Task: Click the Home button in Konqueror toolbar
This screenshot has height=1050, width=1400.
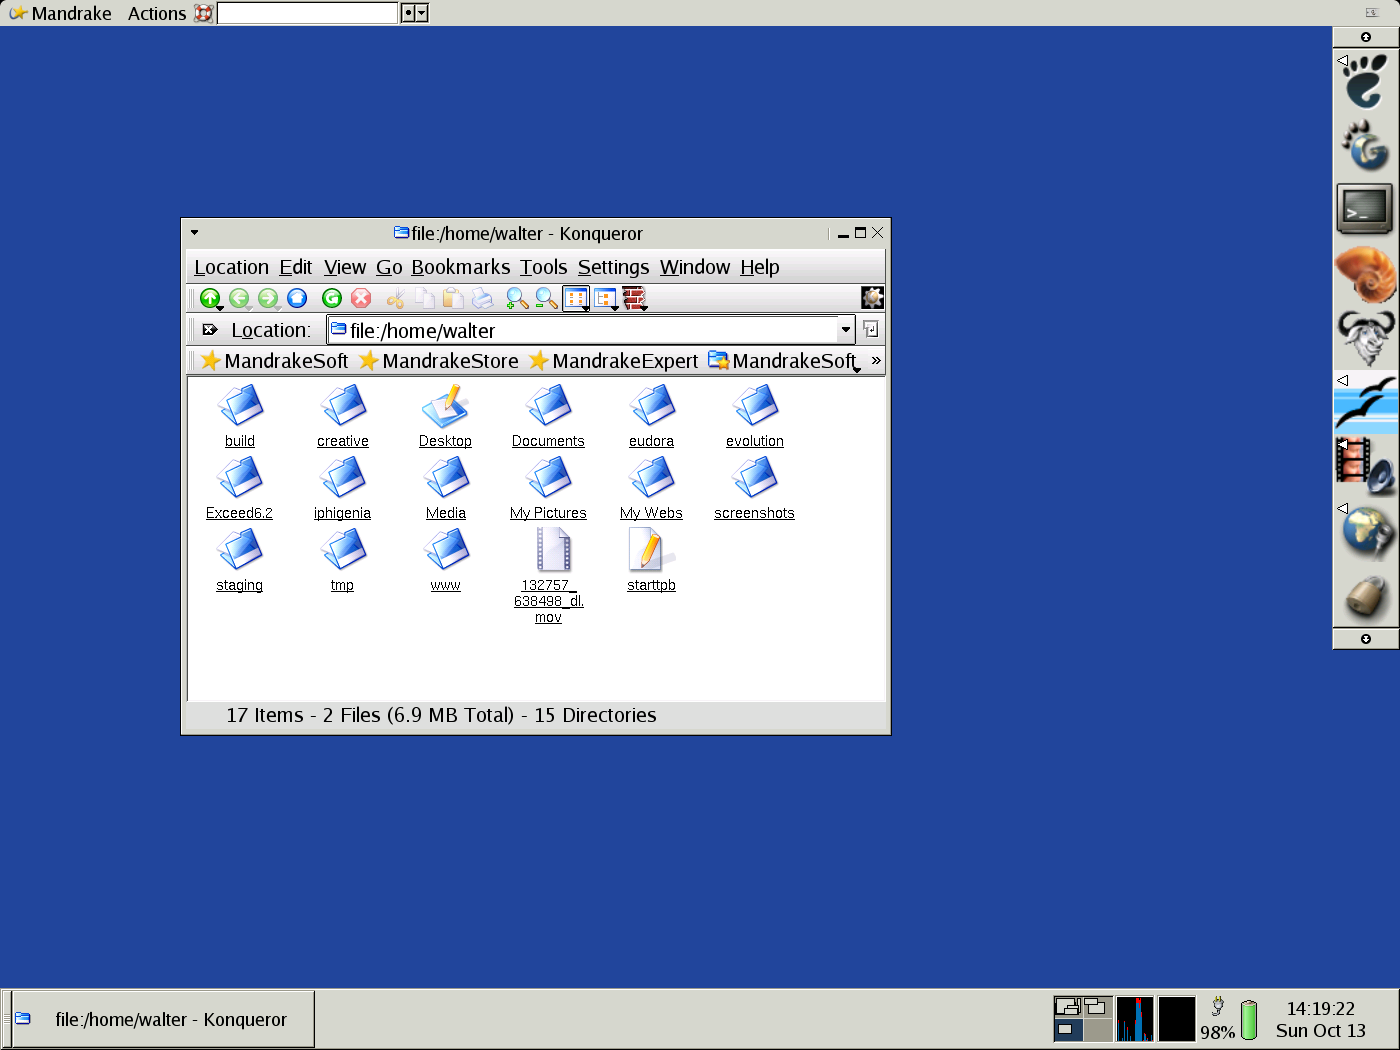Action: (x=297, y=298)
